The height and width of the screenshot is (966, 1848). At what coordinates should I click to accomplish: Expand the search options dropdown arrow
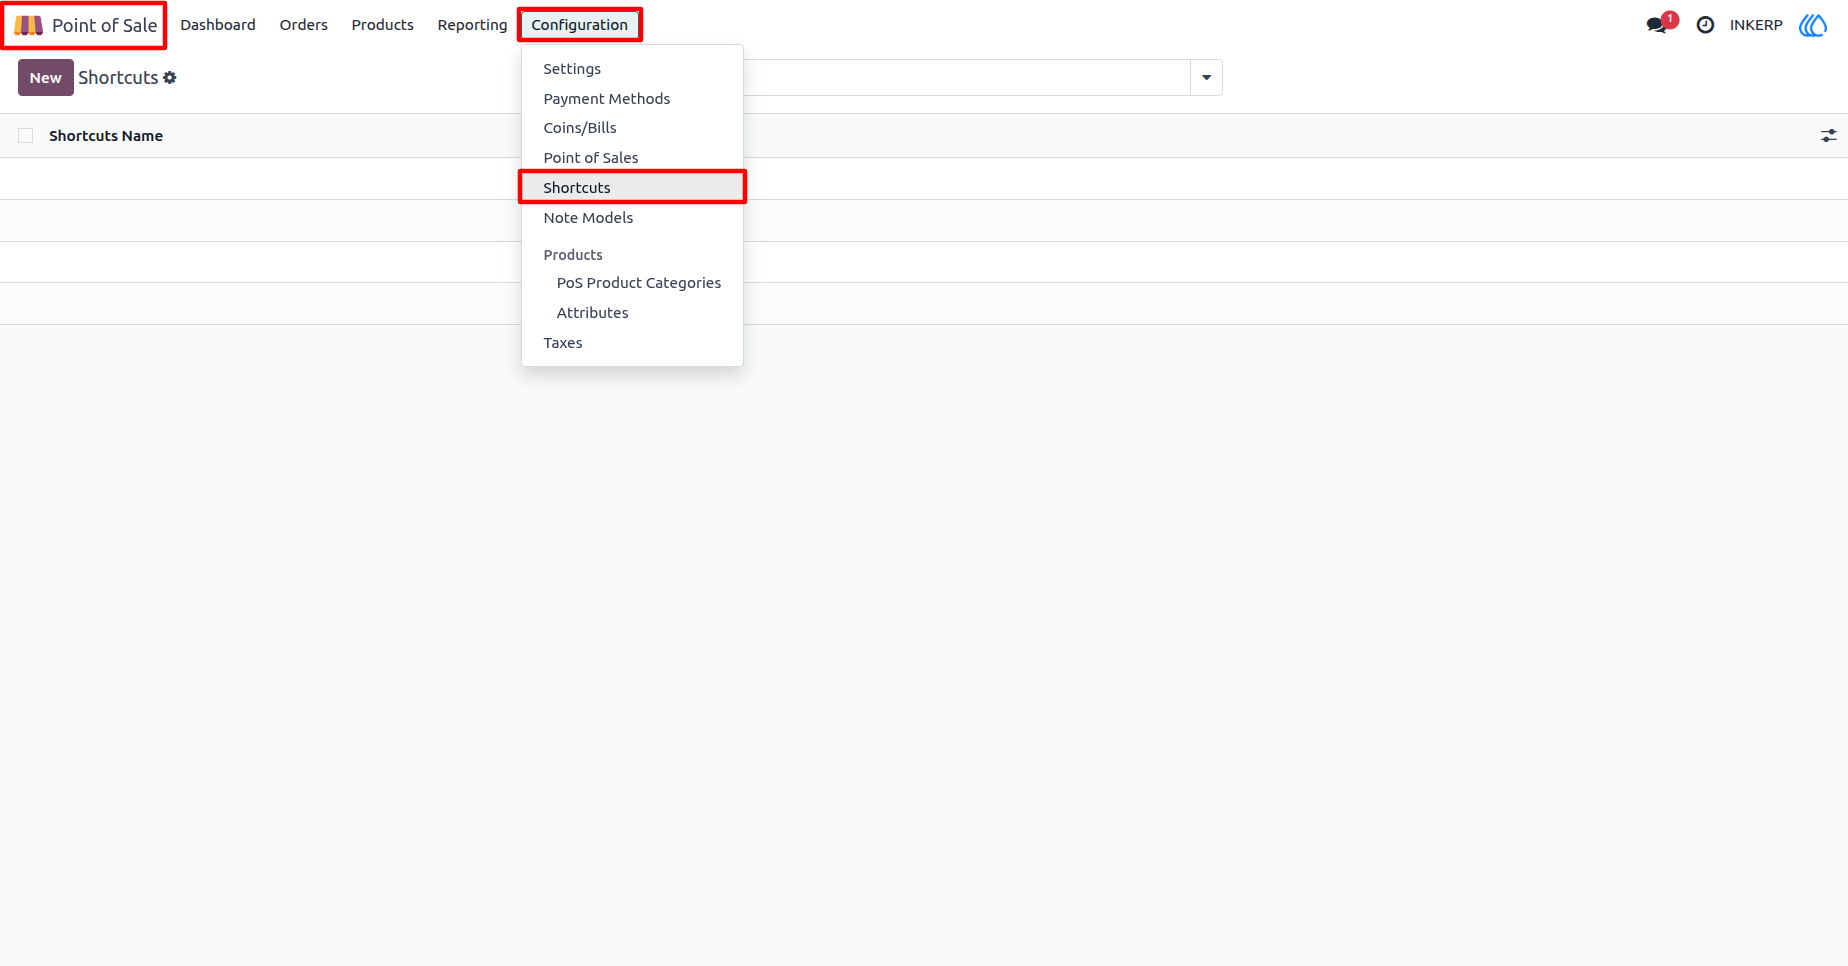(1206, 77)
